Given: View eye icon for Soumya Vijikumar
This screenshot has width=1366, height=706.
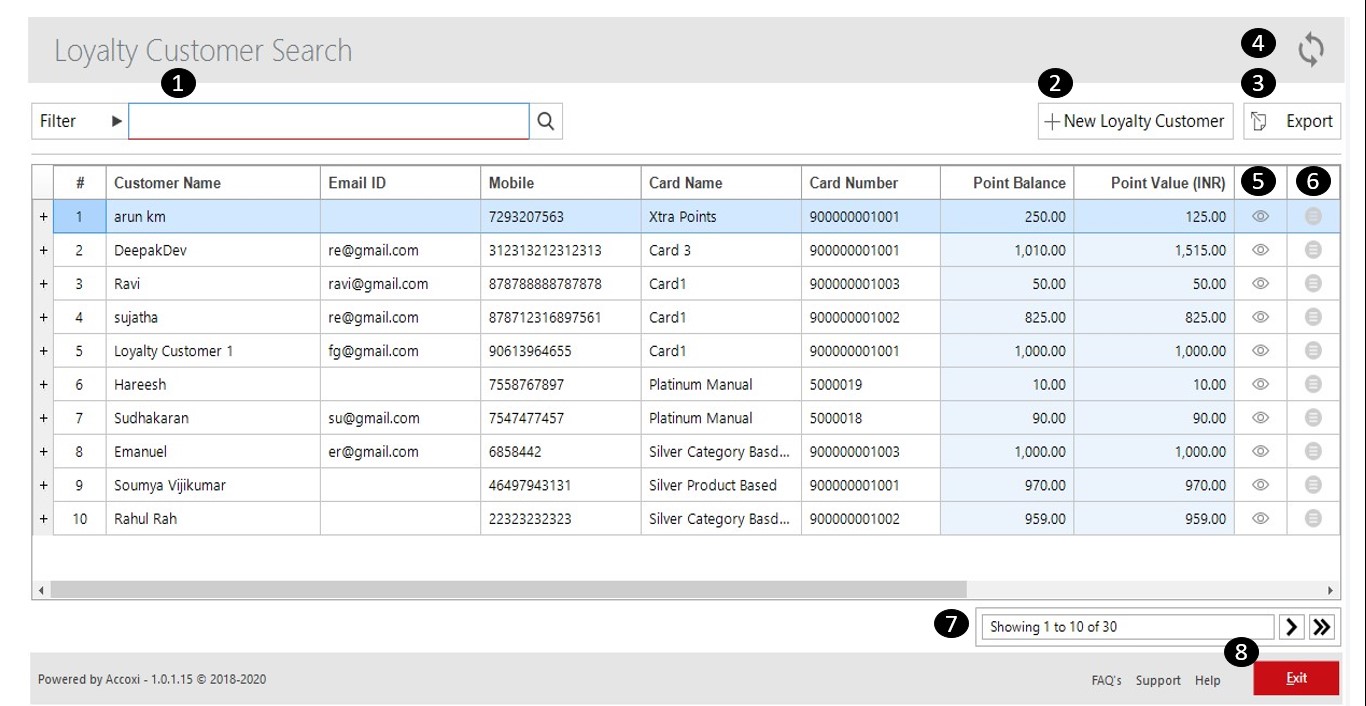Looking at the screenshot, I should point(1261,485).
